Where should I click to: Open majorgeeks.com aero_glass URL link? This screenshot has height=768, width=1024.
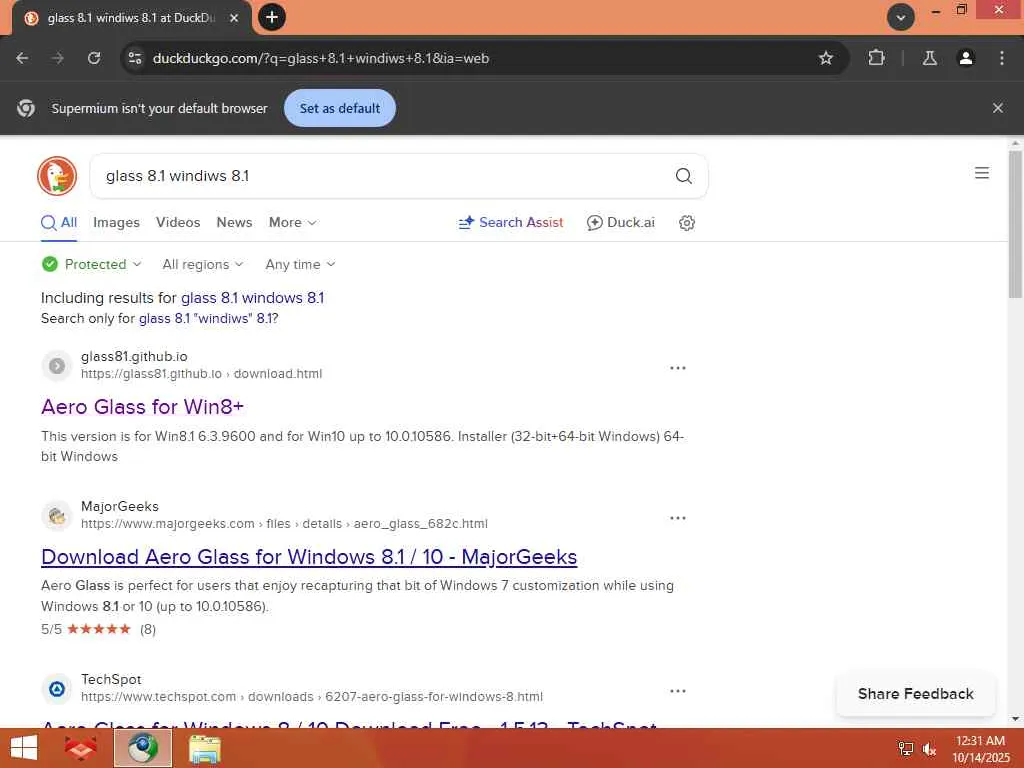pos(284,524)
